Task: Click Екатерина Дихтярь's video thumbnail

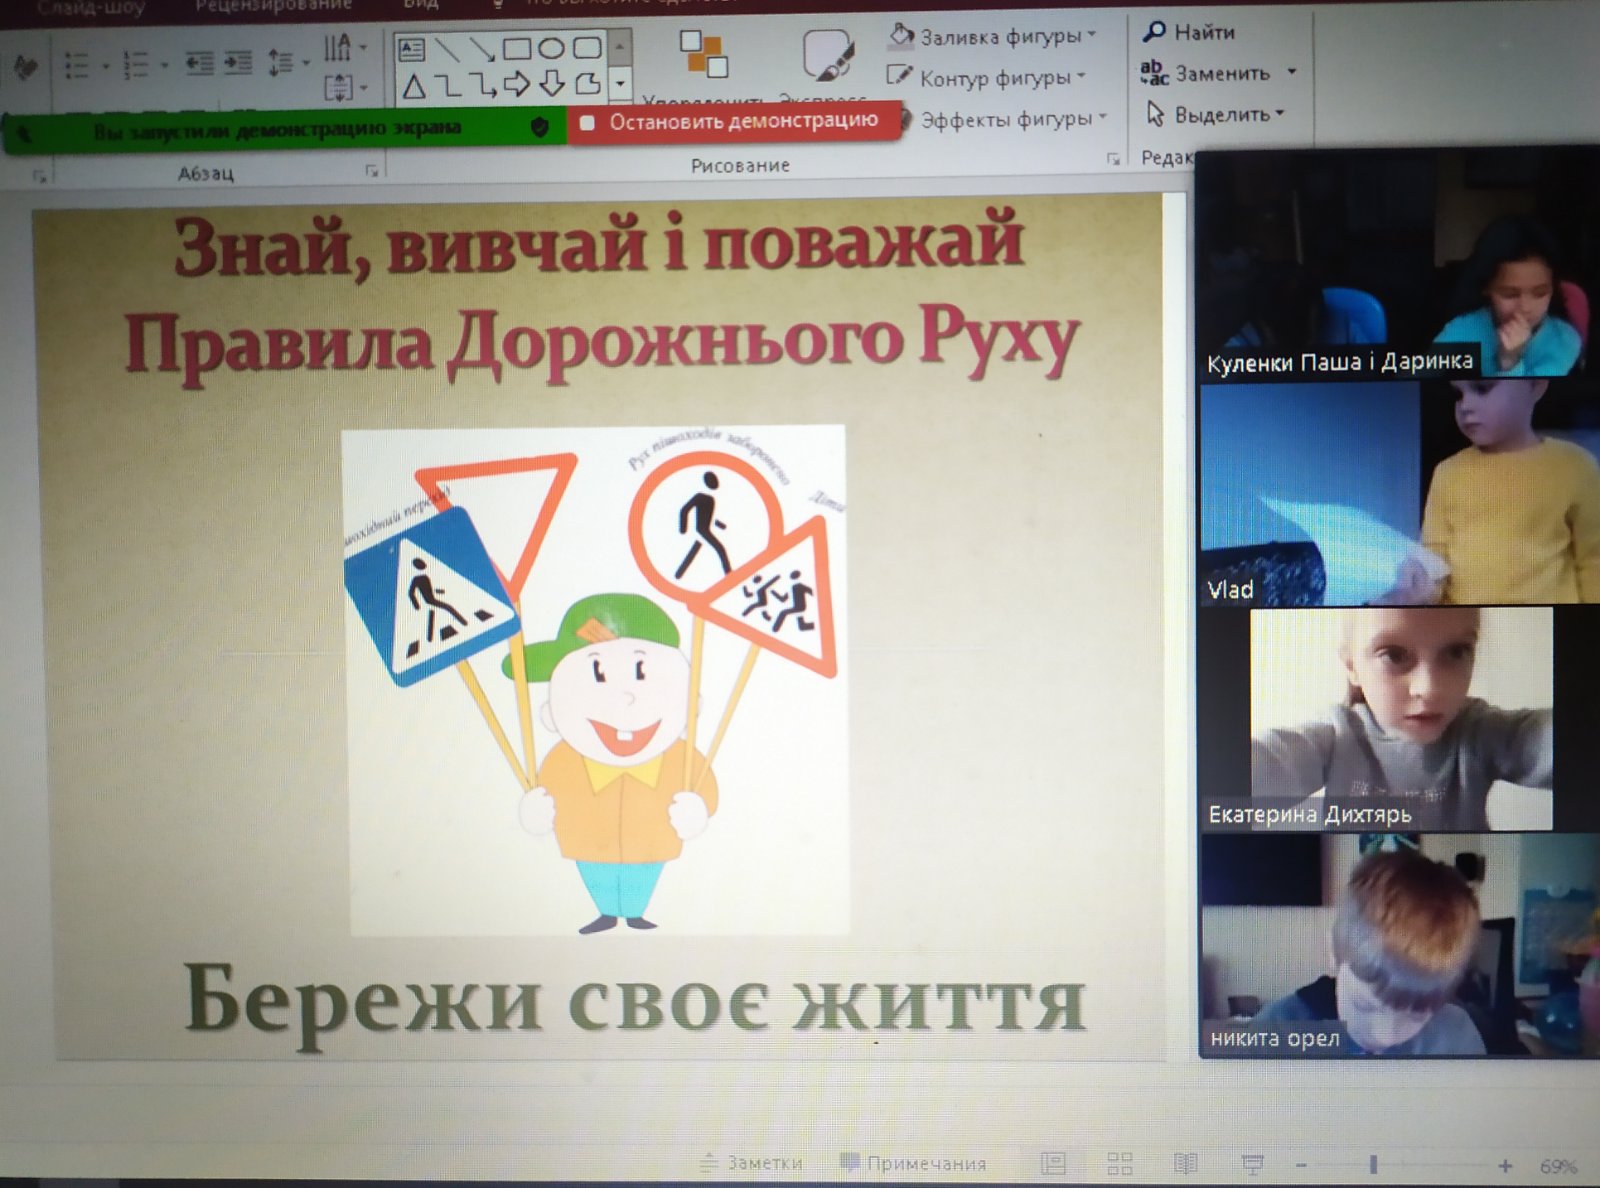Action: coord(1400,718)
